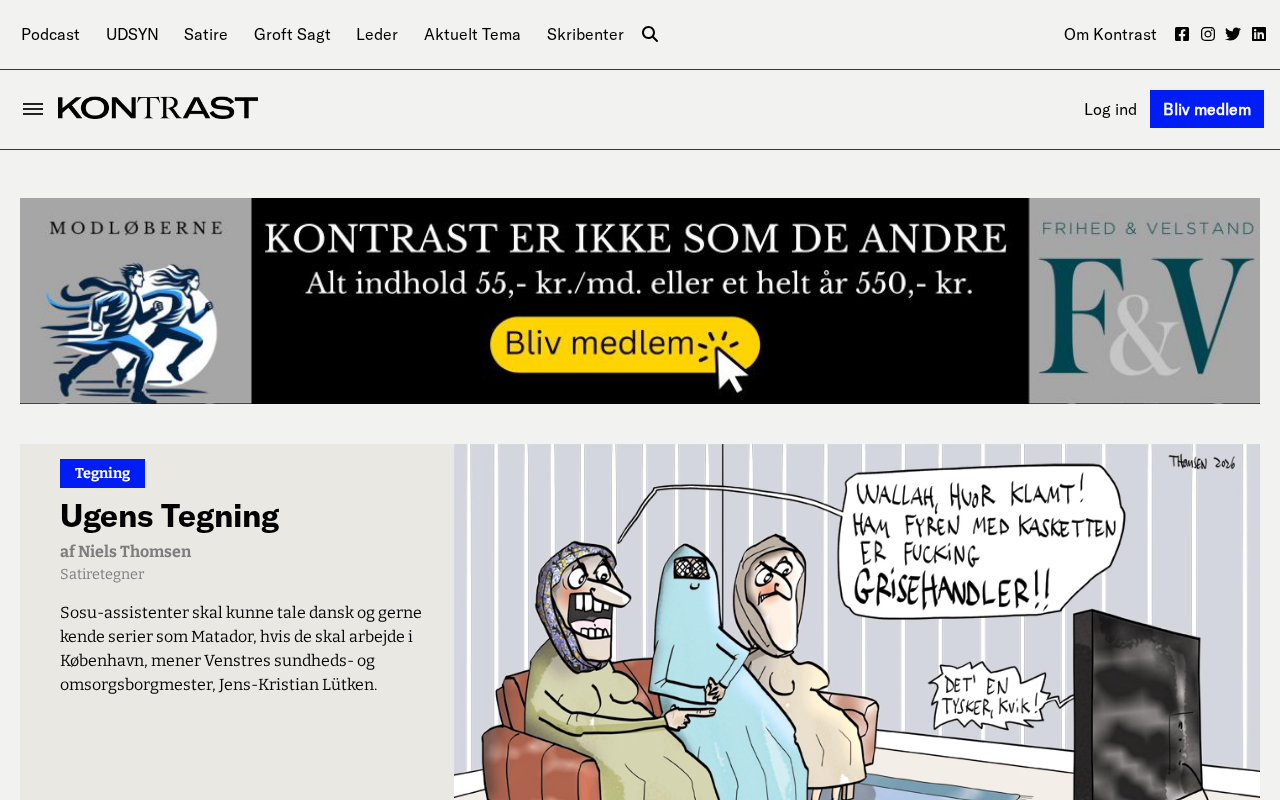Open the UDSYN section
Viewport: 1280px width, 800px height.
[132, 34]
